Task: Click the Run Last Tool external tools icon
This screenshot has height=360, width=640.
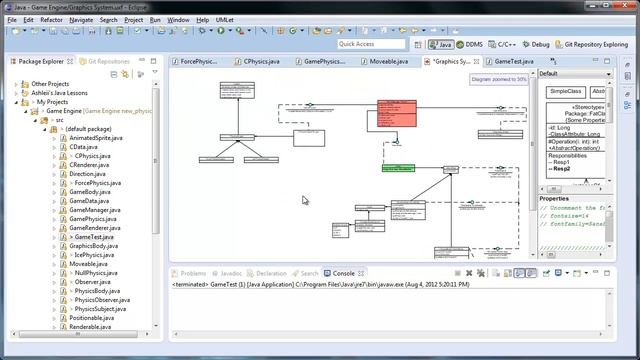Action: (x=240, y=31)
